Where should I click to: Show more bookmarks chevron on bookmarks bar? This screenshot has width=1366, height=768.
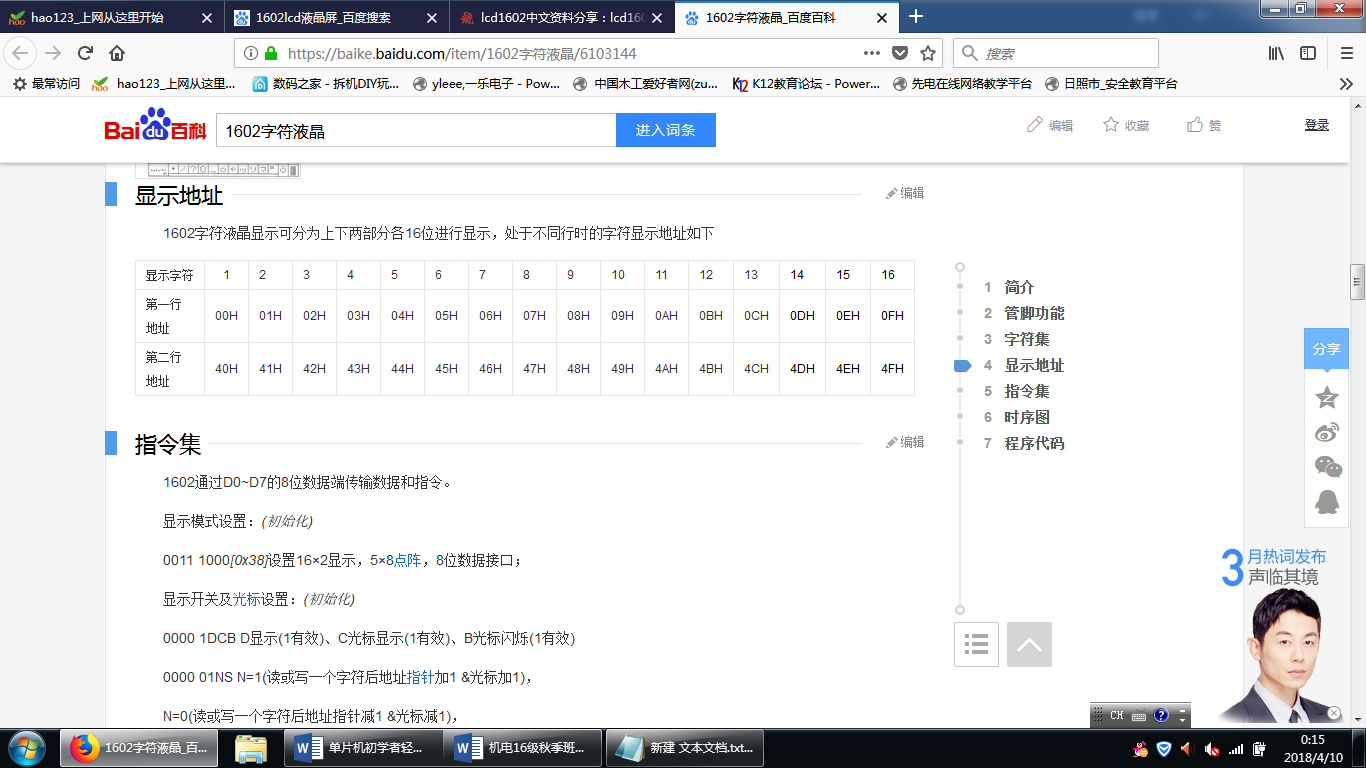[x=1346, y=84]
